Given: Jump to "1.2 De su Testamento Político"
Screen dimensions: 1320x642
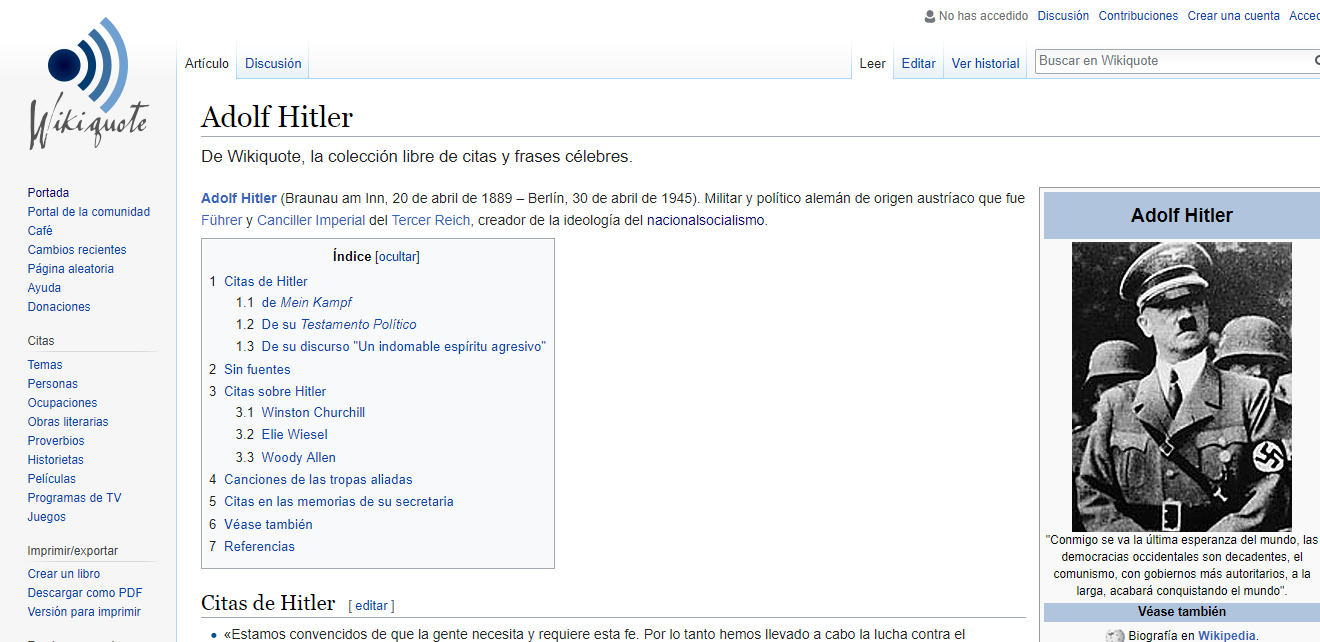Looking at the screenshot, I should click(x=326, y=325).
